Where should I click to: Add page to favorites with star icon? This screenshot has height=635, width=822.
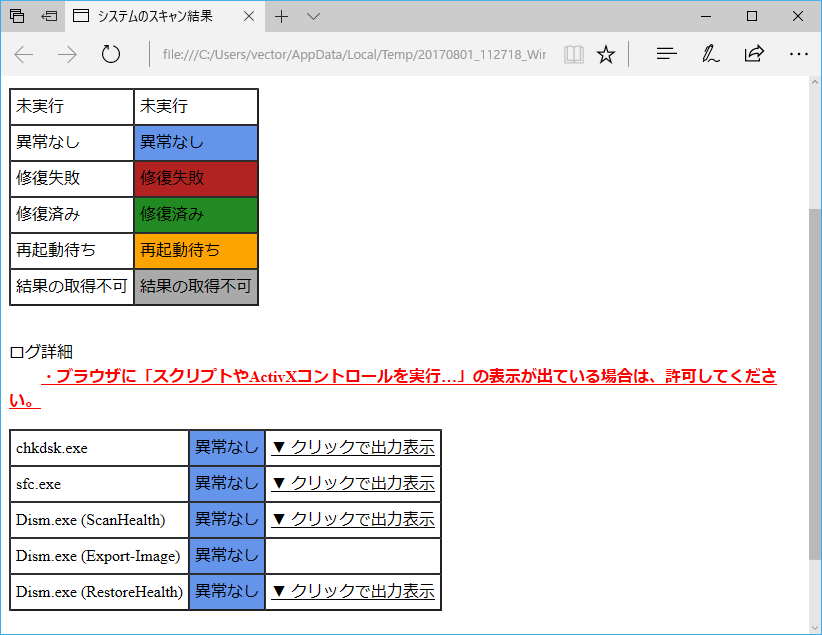[605, 54]
